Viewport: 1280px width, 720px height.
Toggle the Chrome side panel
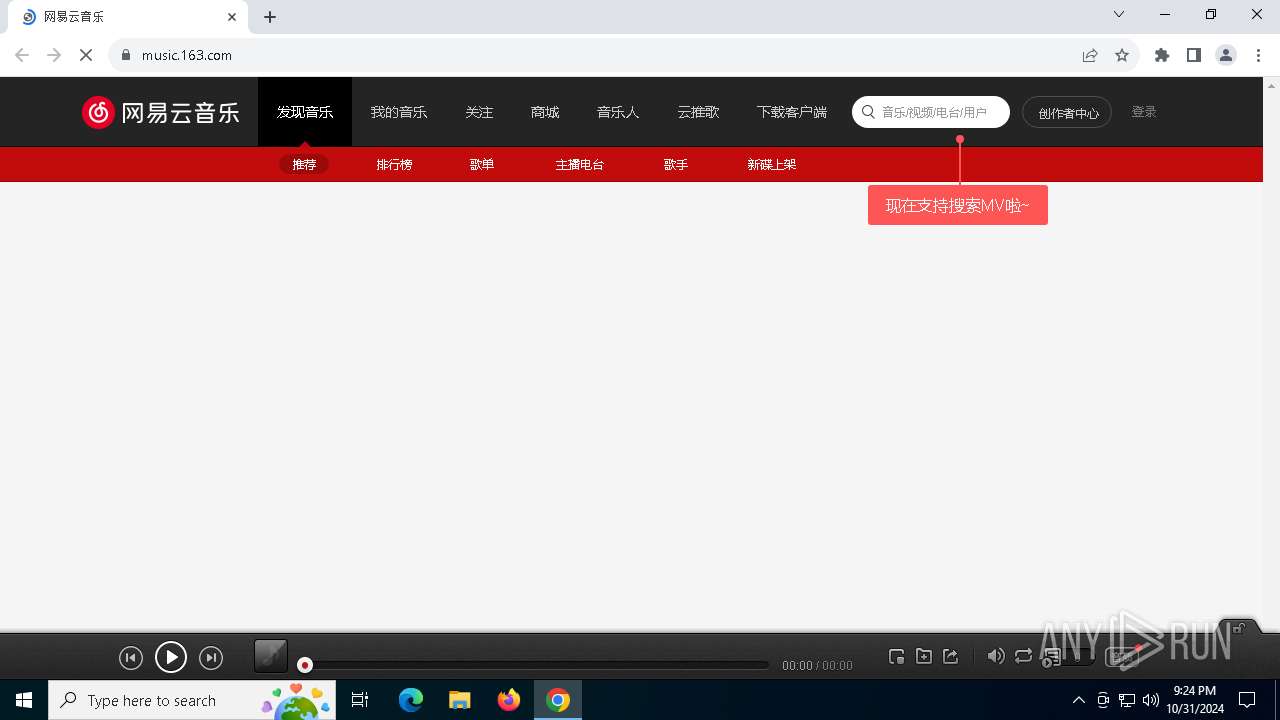[x=1194, y=55]
